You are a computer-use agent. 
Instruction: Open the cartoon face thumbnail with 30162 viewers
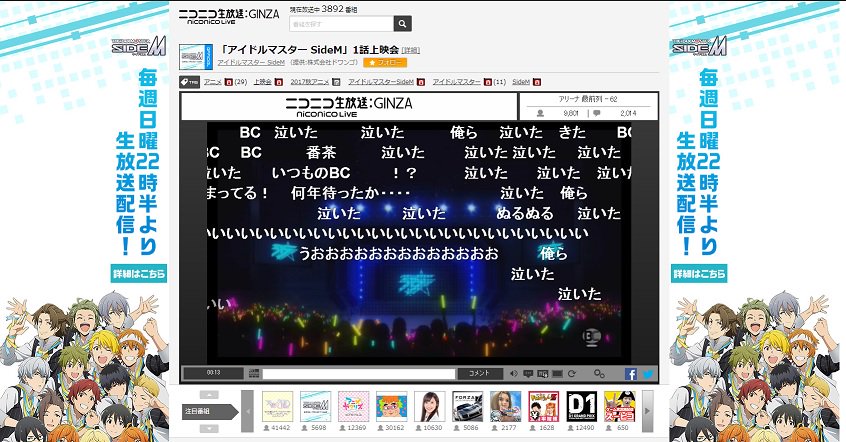[392, 407]
